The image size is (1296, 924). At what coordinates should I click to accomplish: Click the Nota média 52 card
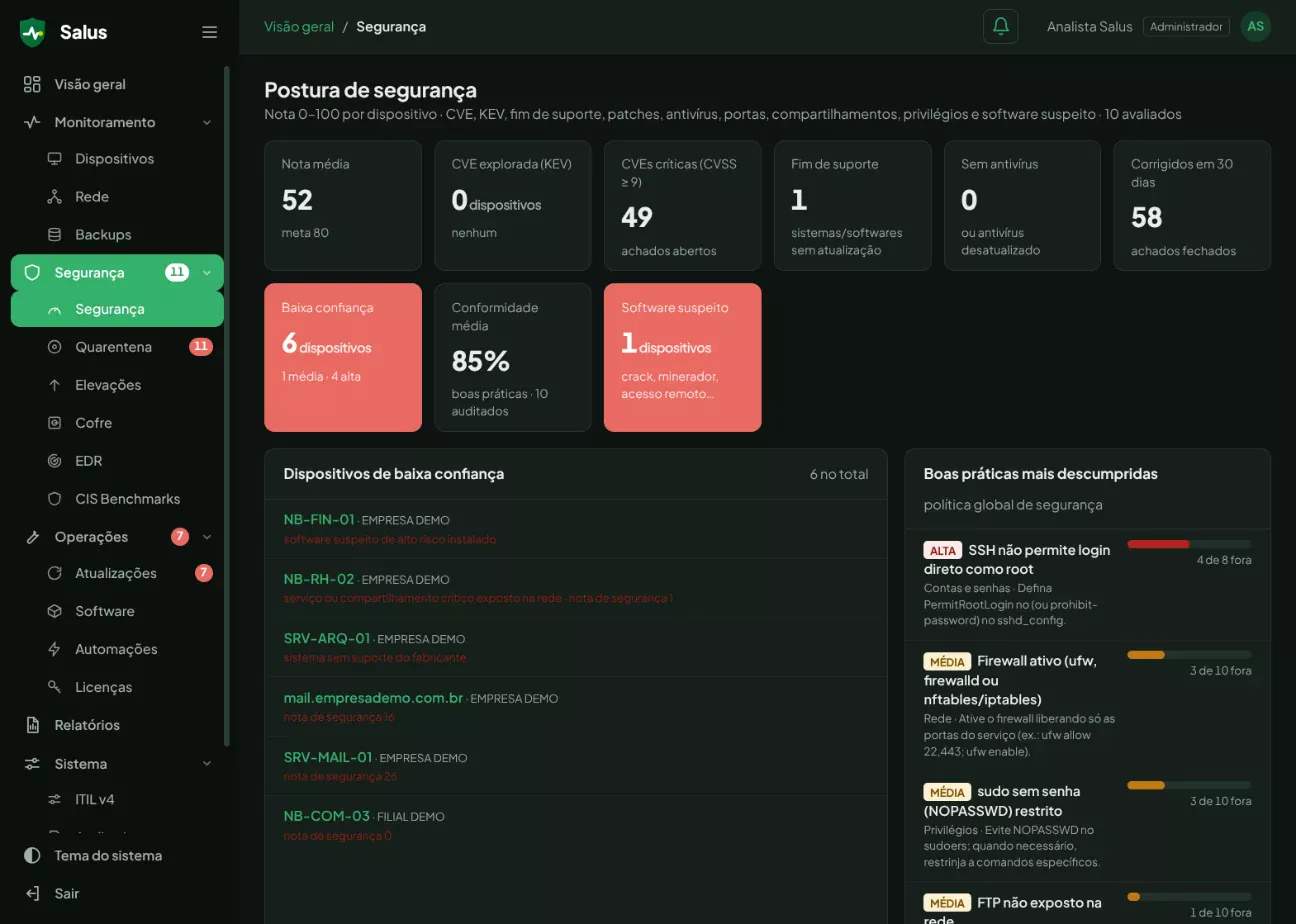coord(343,205)
